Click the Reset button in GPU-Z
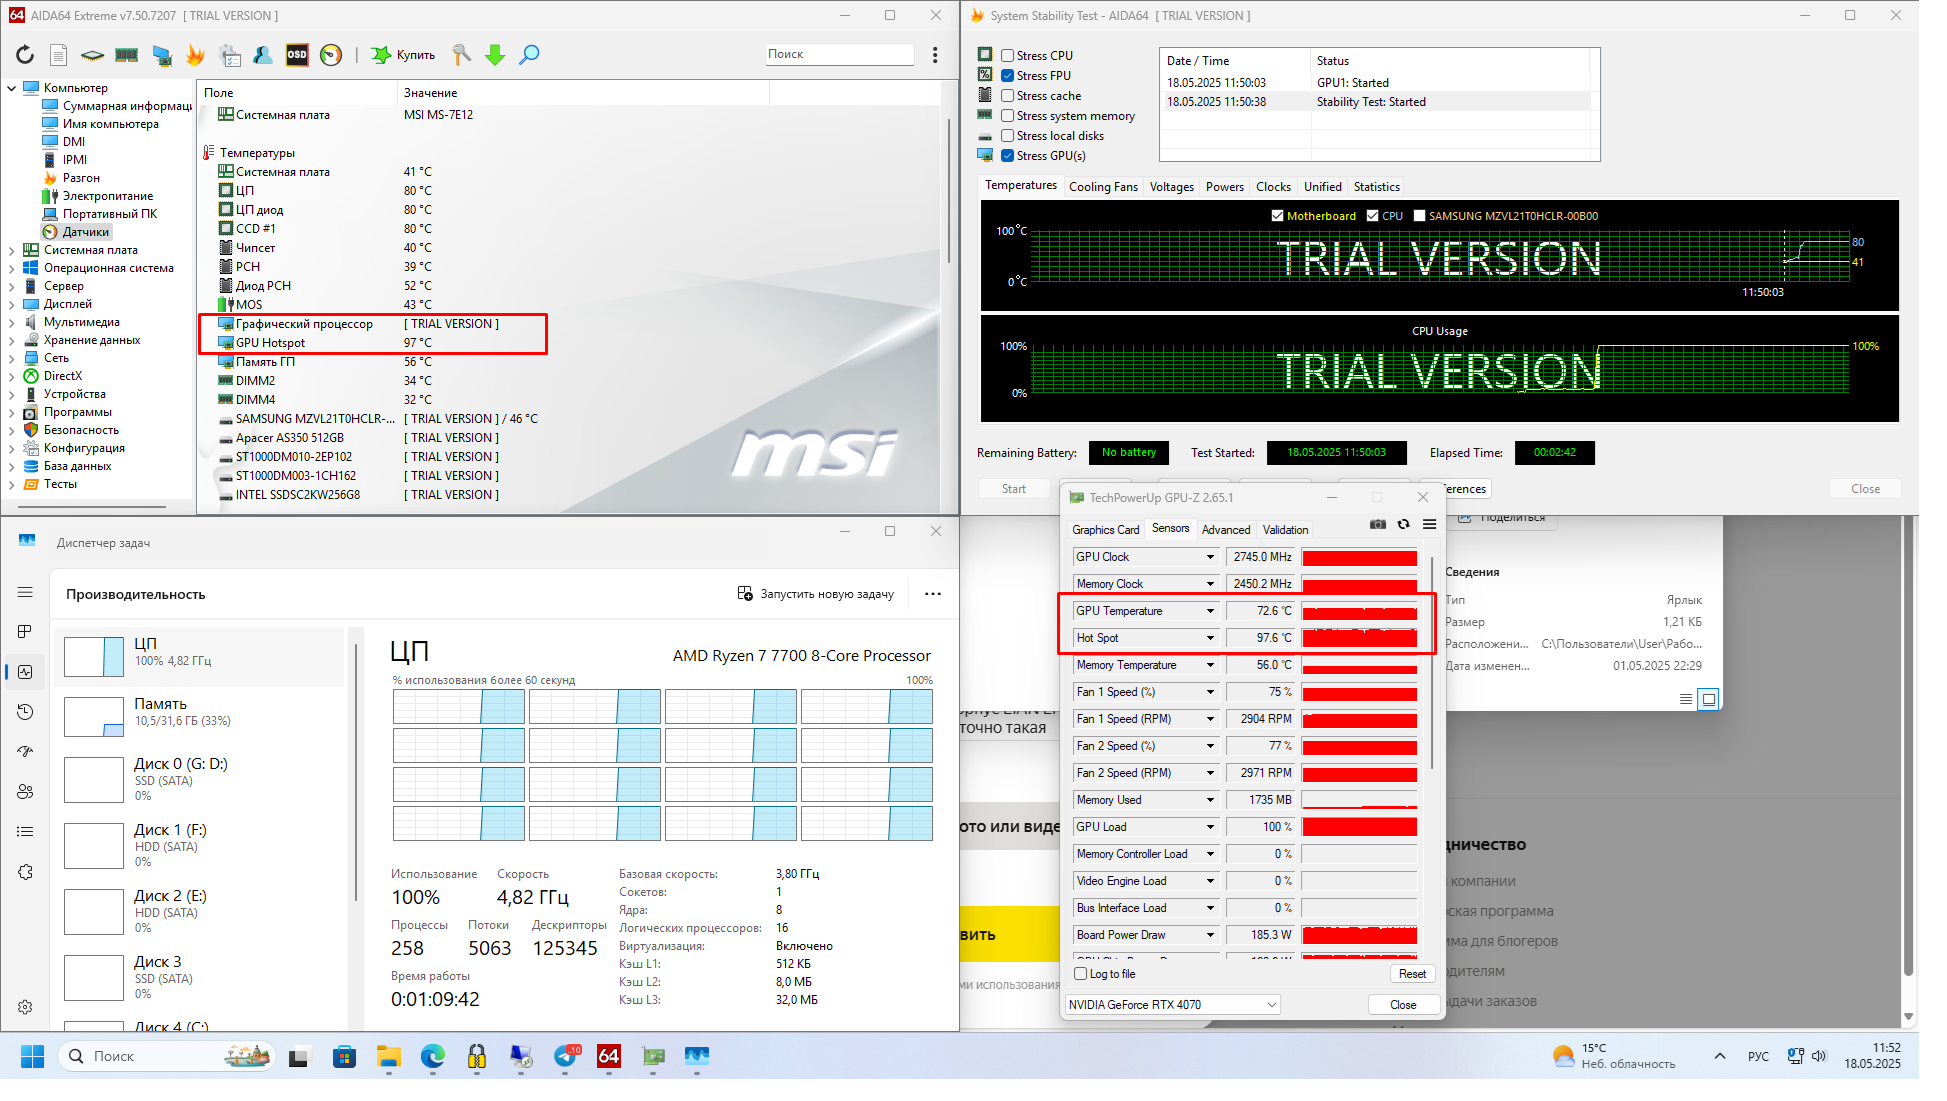 coord(1413,974)
